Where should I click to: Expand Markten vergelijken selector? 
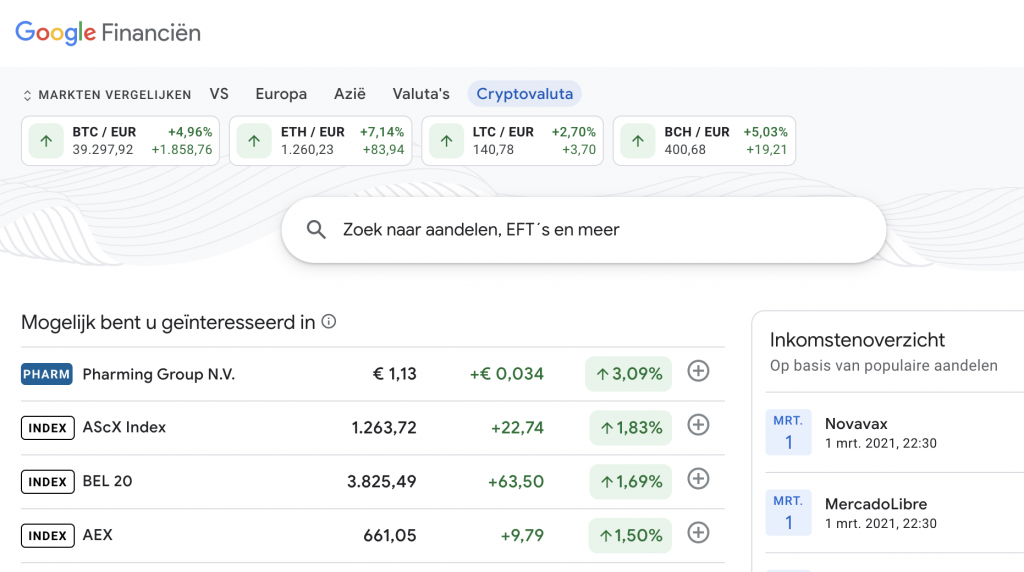[107, 95]
